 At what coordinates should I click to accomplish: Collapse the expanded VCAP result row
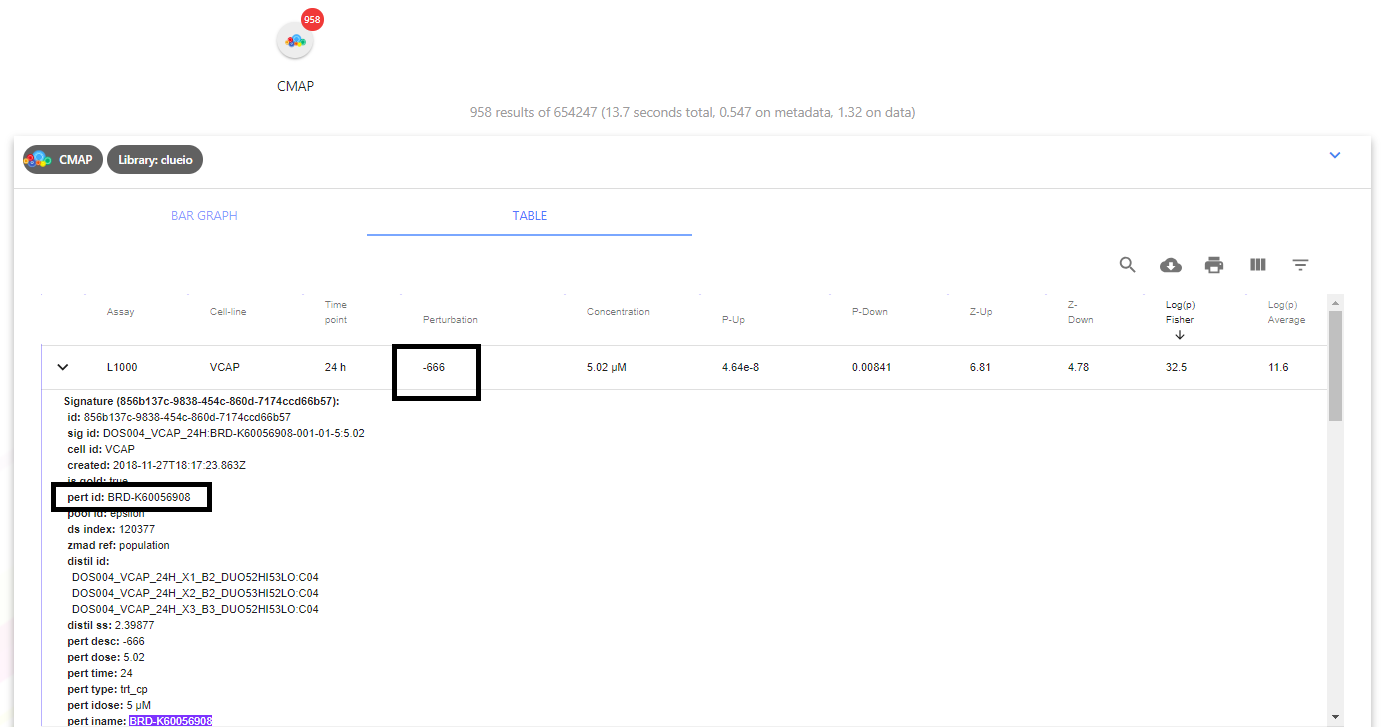63,366
